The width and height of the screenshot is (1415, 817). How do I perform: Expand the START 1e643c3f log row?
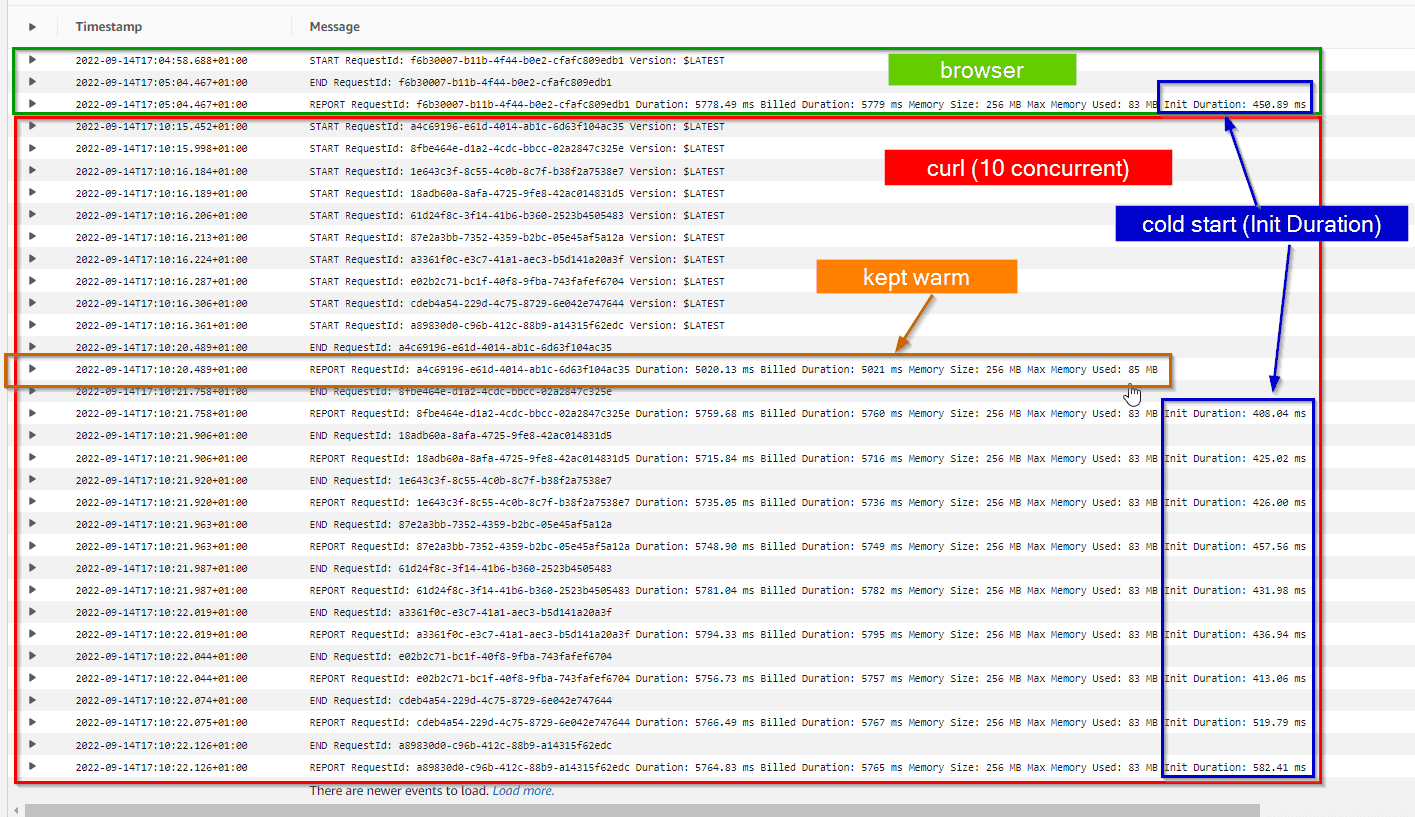pyautogui.click(x=32, y=171)
